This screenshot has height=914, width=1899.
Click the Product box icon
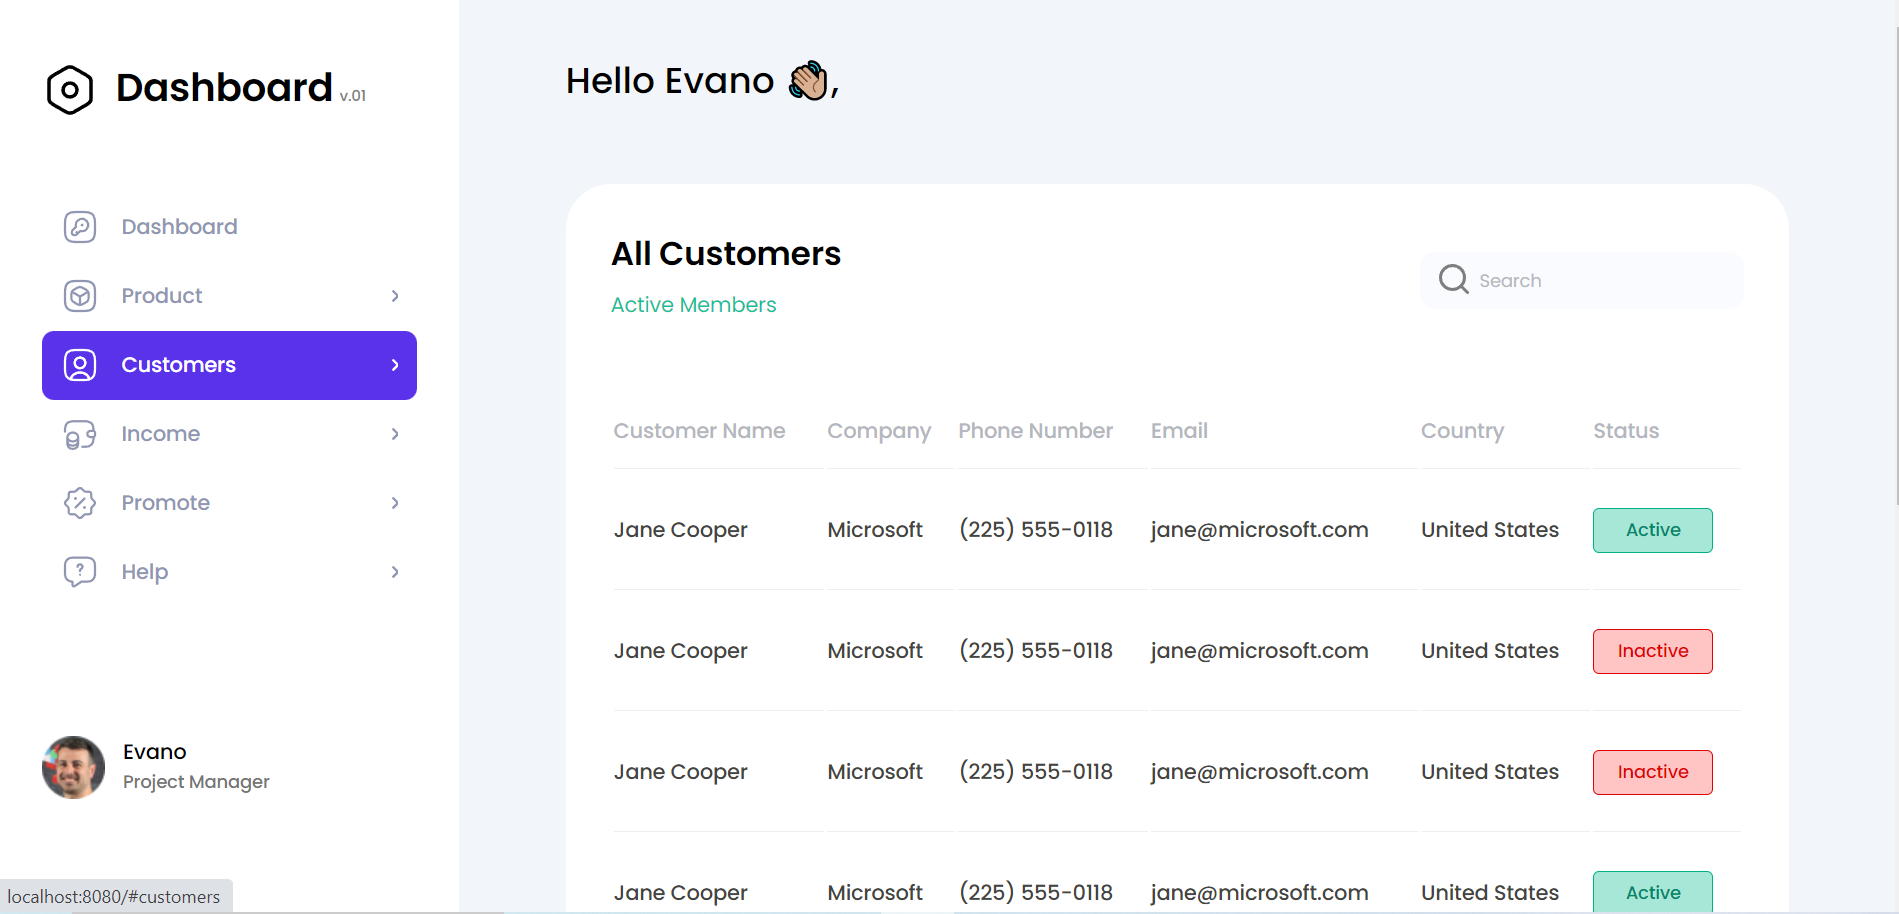(79, 296)
